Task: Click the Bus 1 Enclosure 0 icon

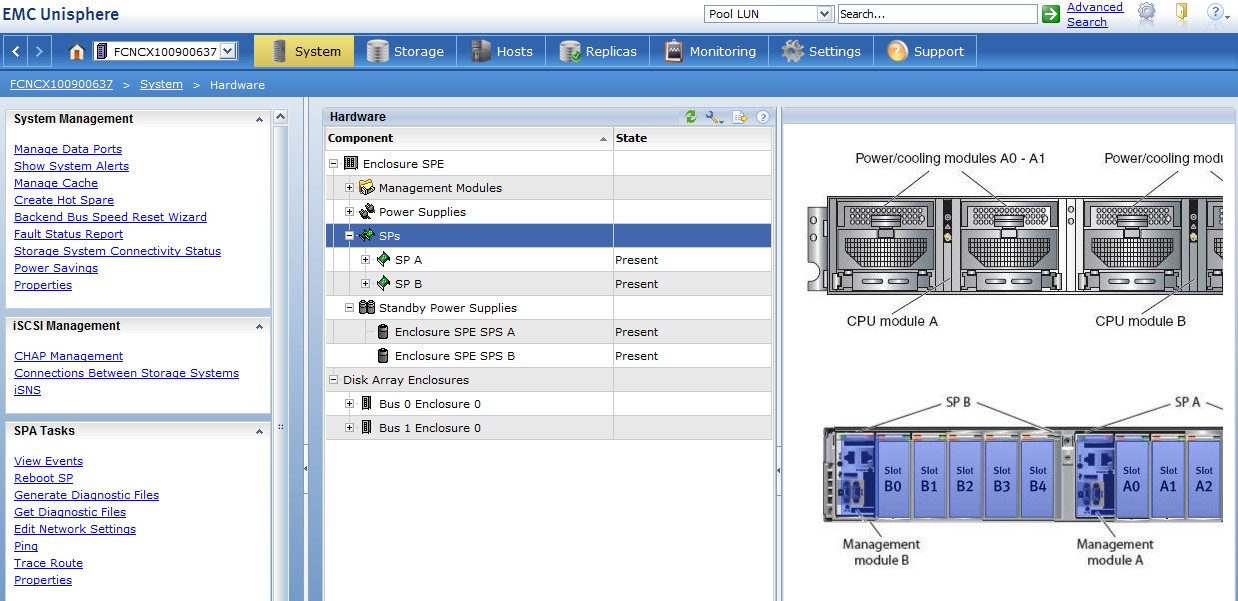Action: [x=367, y=427]
